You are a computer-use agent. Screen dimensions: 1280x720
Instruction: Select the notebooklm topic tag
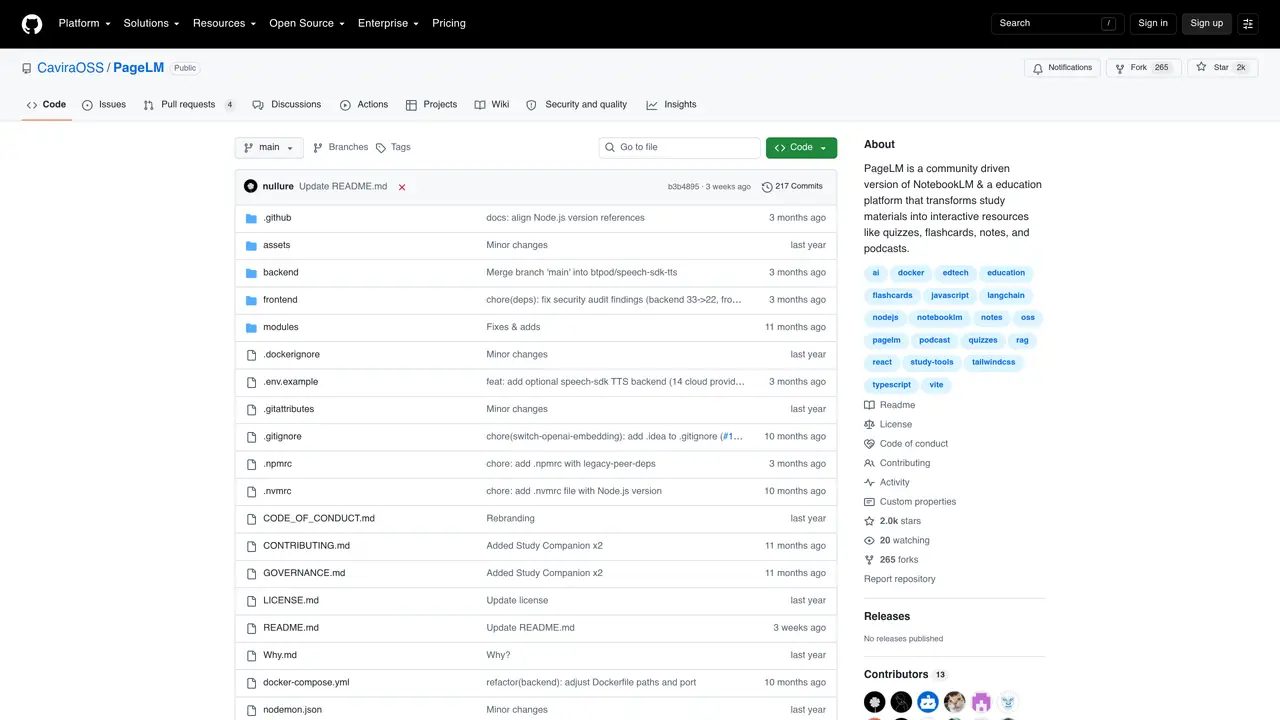939,318
